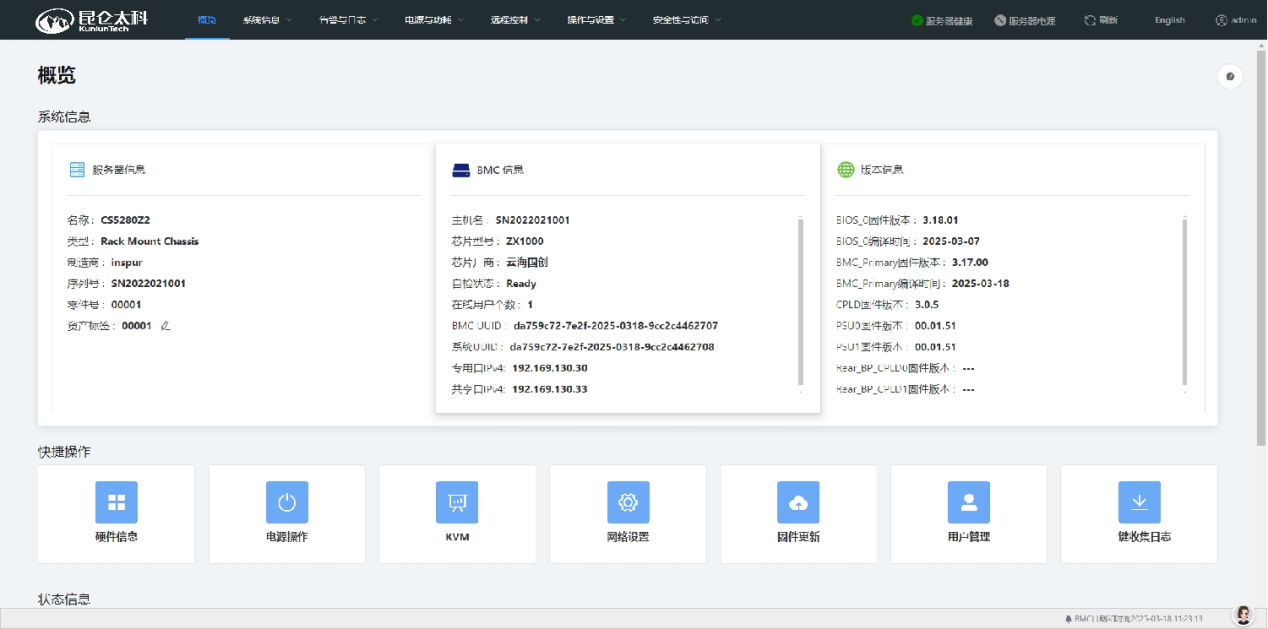Click the KunlunTech logo

pyautogui.click(x=91, y=20)
